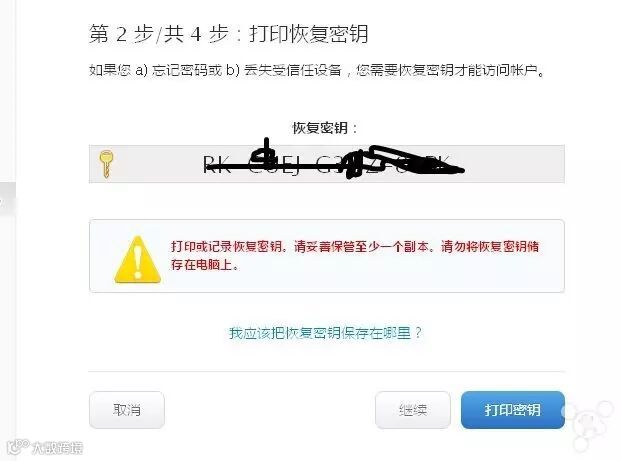The height and width of the screenshot is (461, 622).
Task: Select the 取消 button
Action: [x=127, y=410]
